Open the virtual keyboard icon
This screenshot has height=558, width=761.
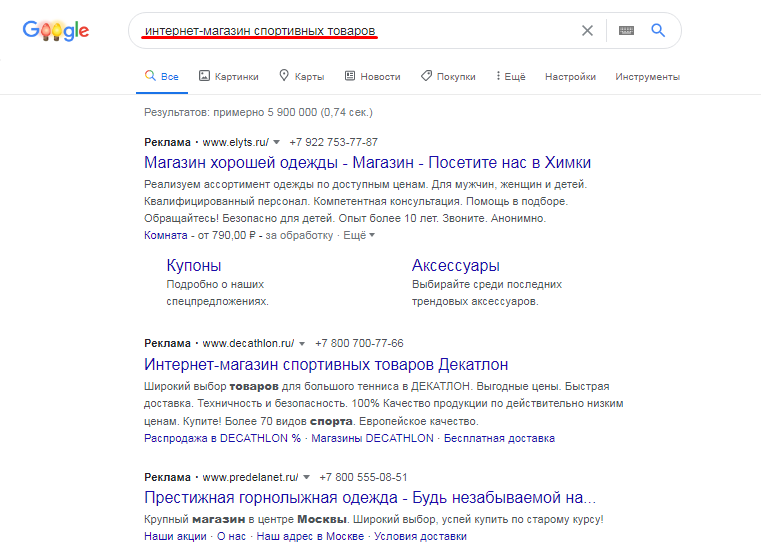627,31
